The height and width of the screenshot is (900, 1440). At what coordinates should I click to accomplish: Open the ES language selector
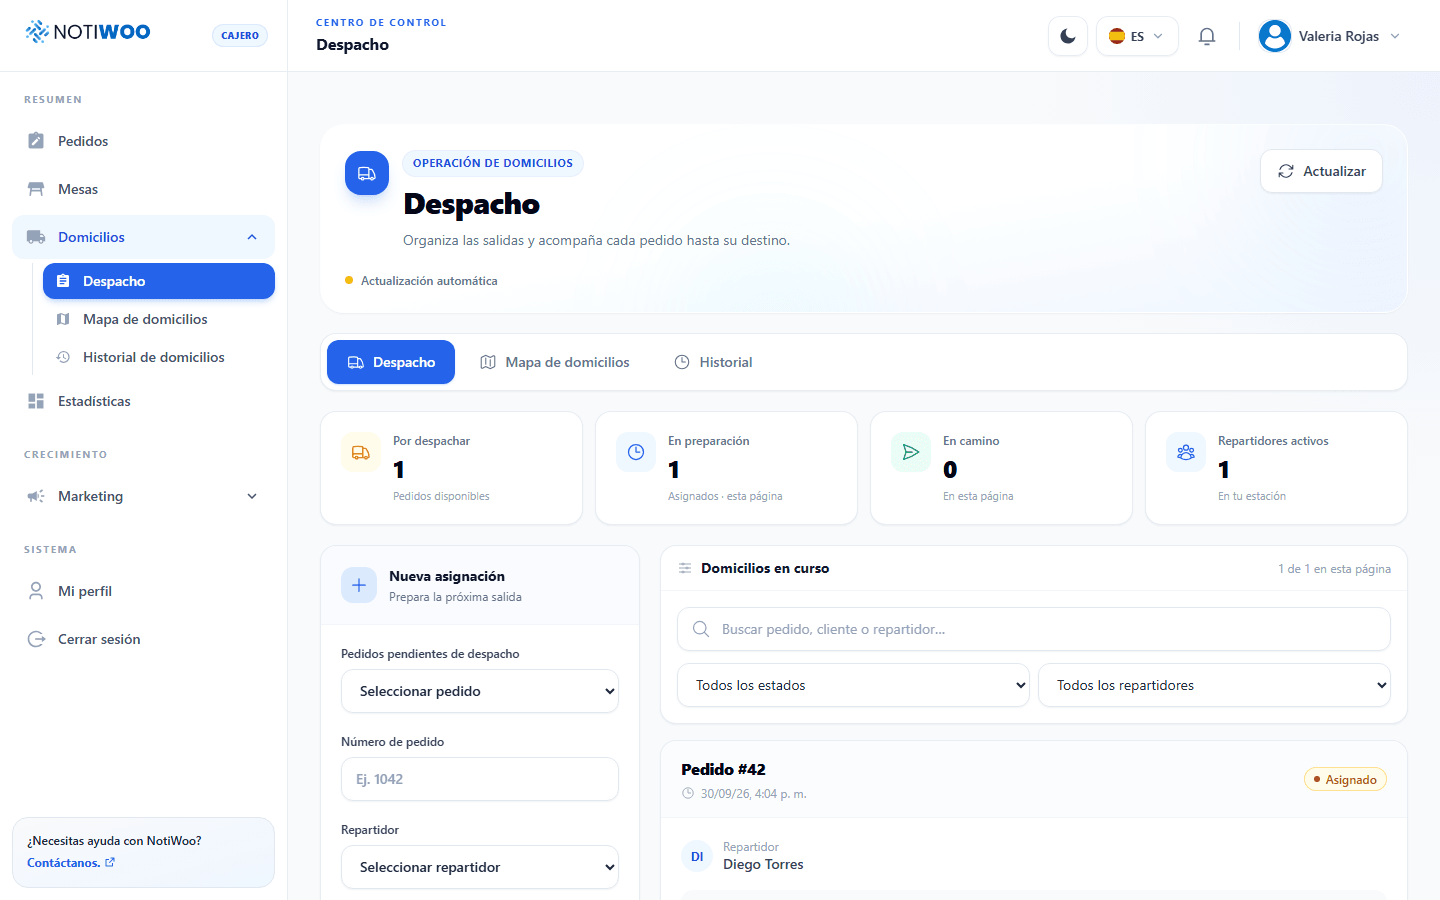[1137, 36]
